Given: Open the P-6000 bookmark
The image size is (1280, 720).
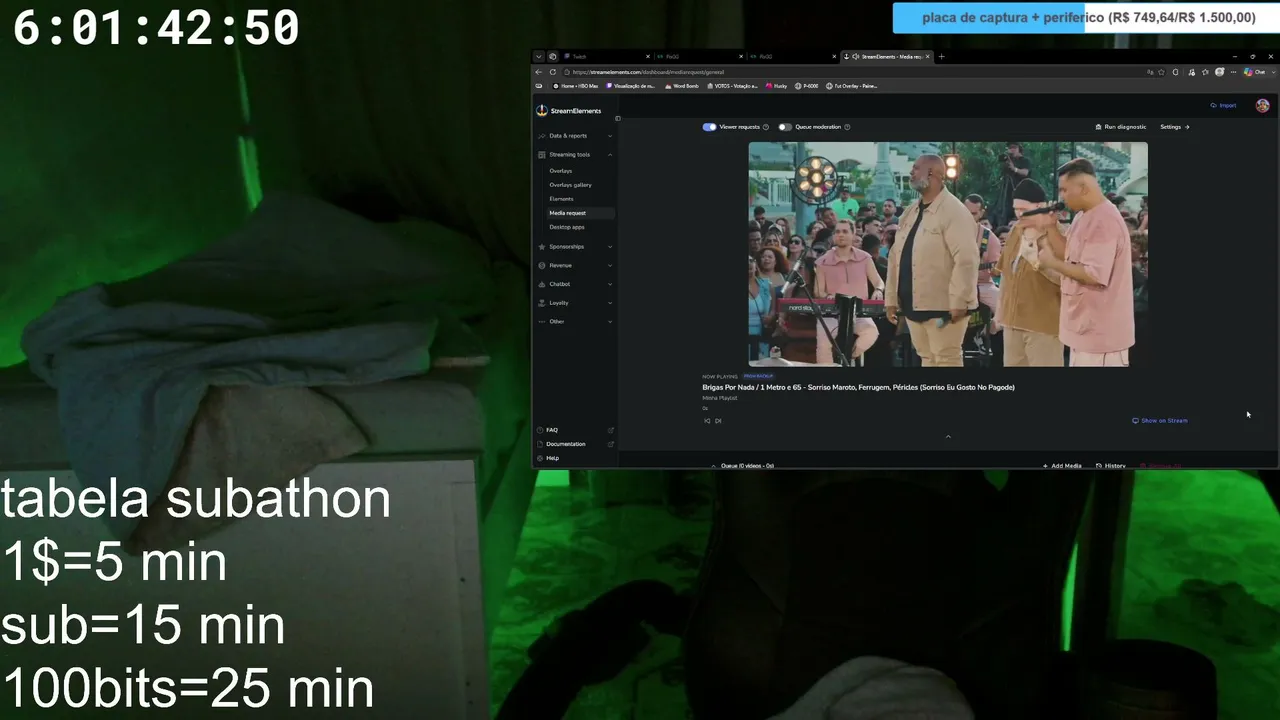Looking at the screenshot, I should click(806, 86).
